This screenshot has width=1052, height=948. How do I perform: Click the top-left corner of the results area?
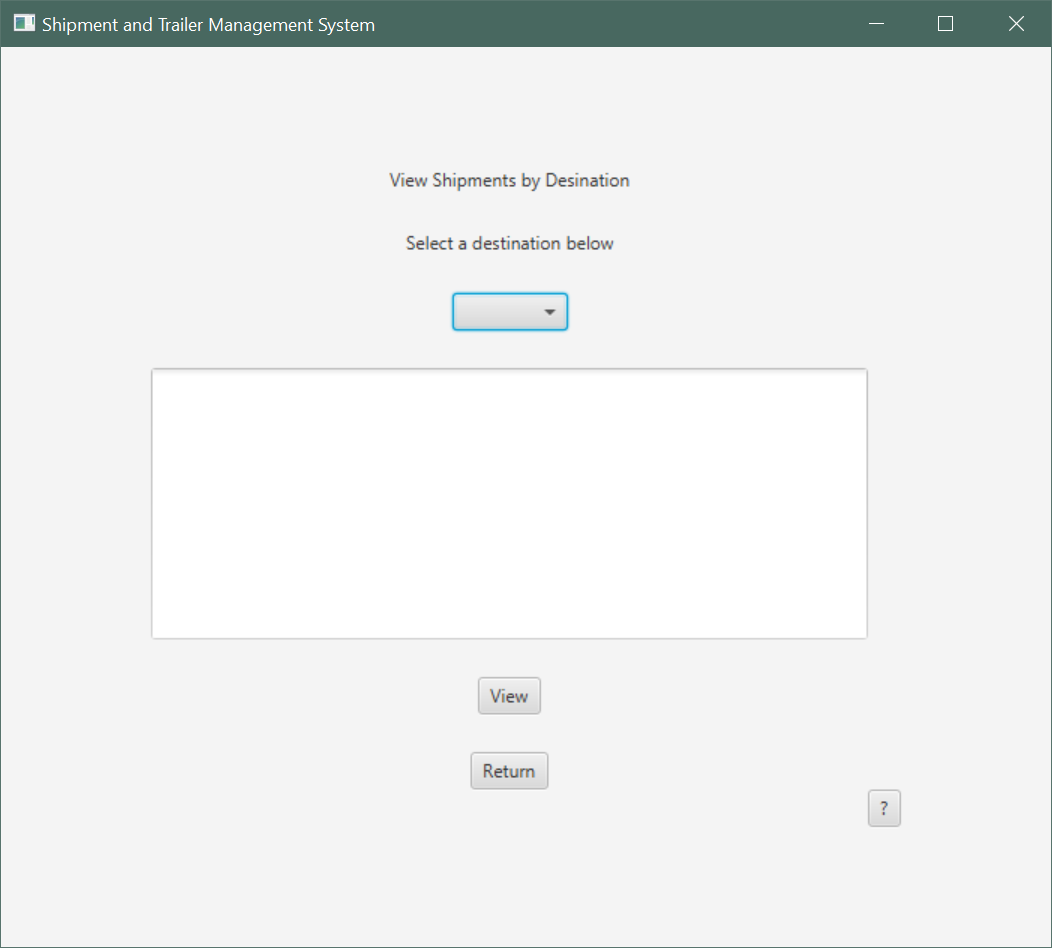[x=158, y=376]
